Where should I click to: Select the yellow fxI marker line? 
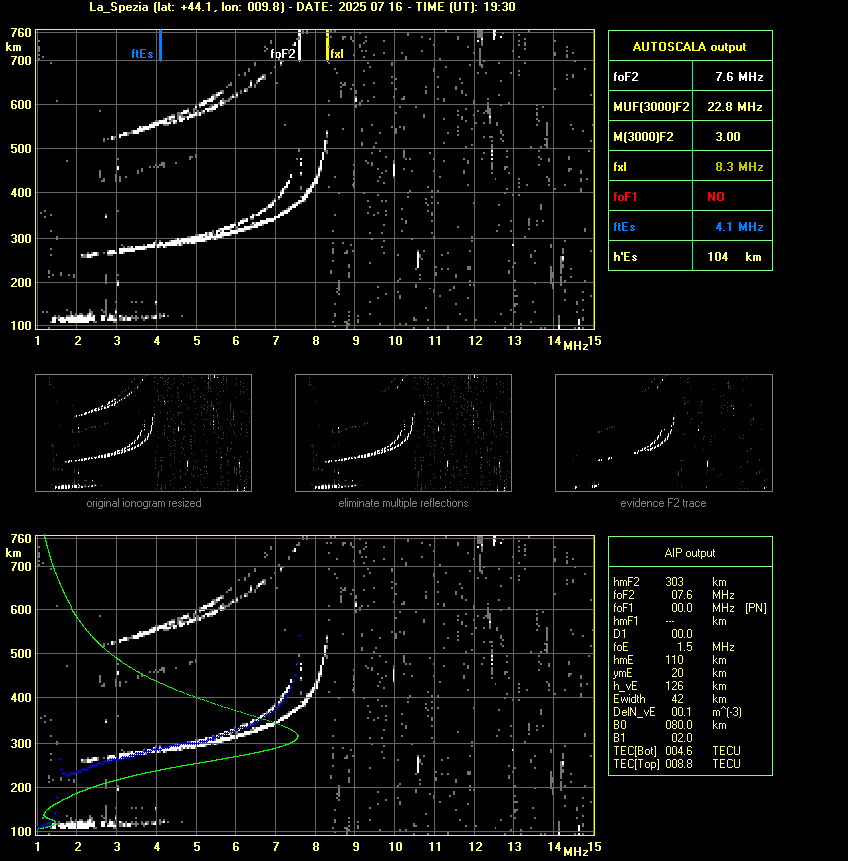click(327, 45)
